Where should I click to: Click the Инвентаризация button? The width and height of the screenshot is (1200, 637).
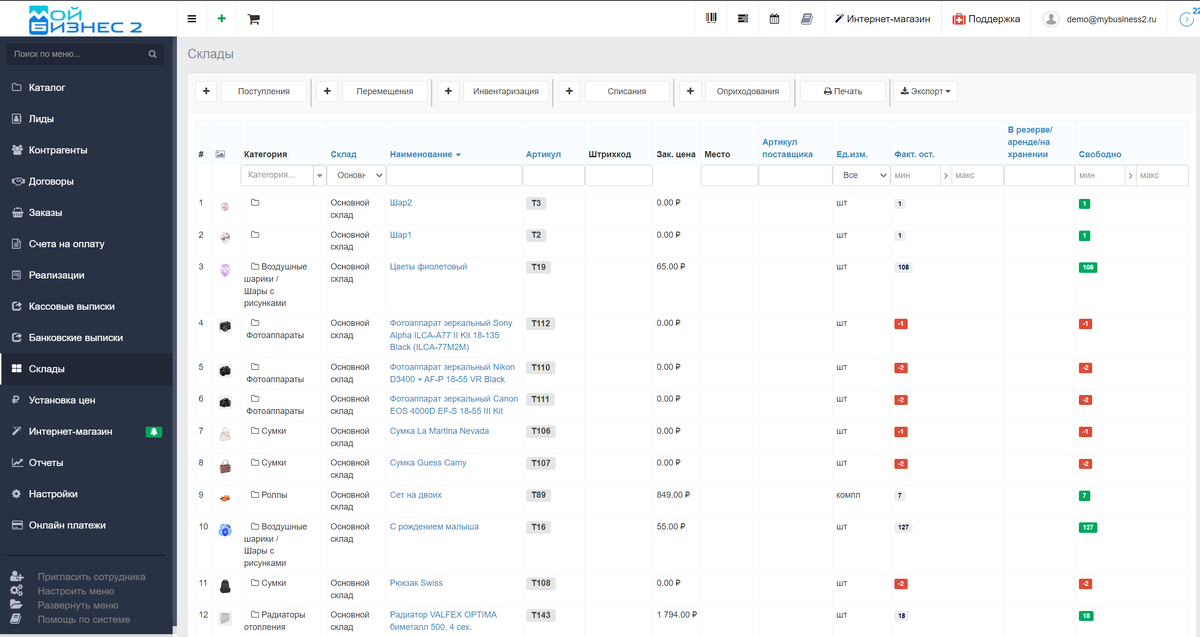506,91
